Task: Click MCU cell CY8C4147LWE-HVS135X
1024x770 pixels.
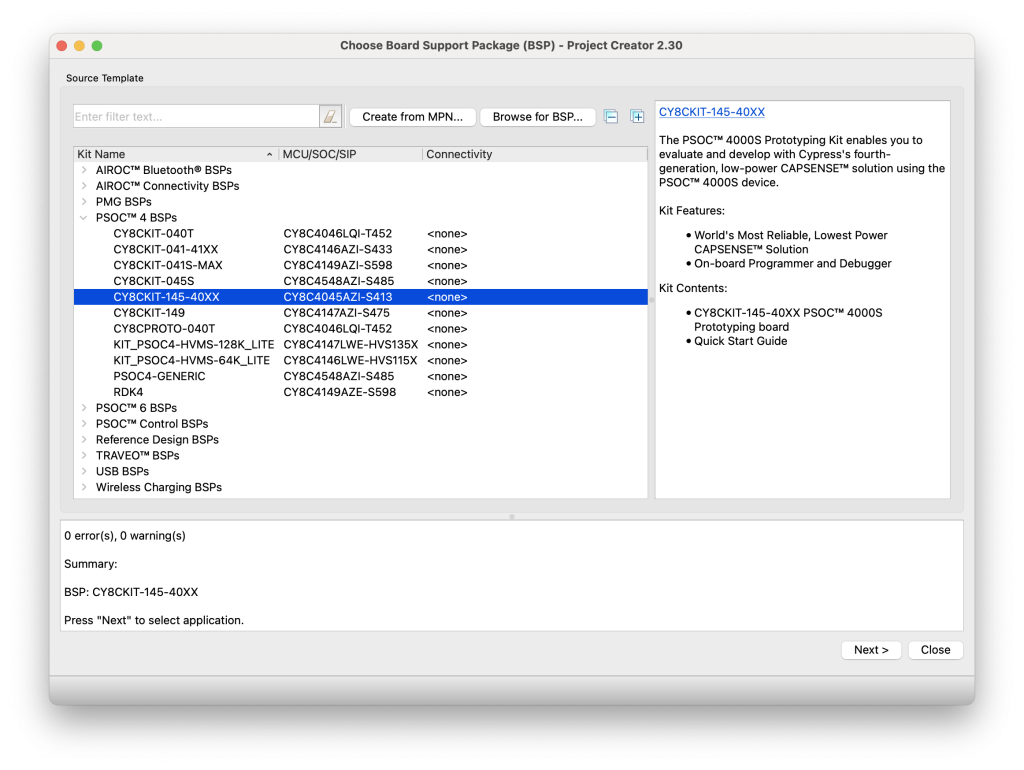Action: (x=351, y=345)
